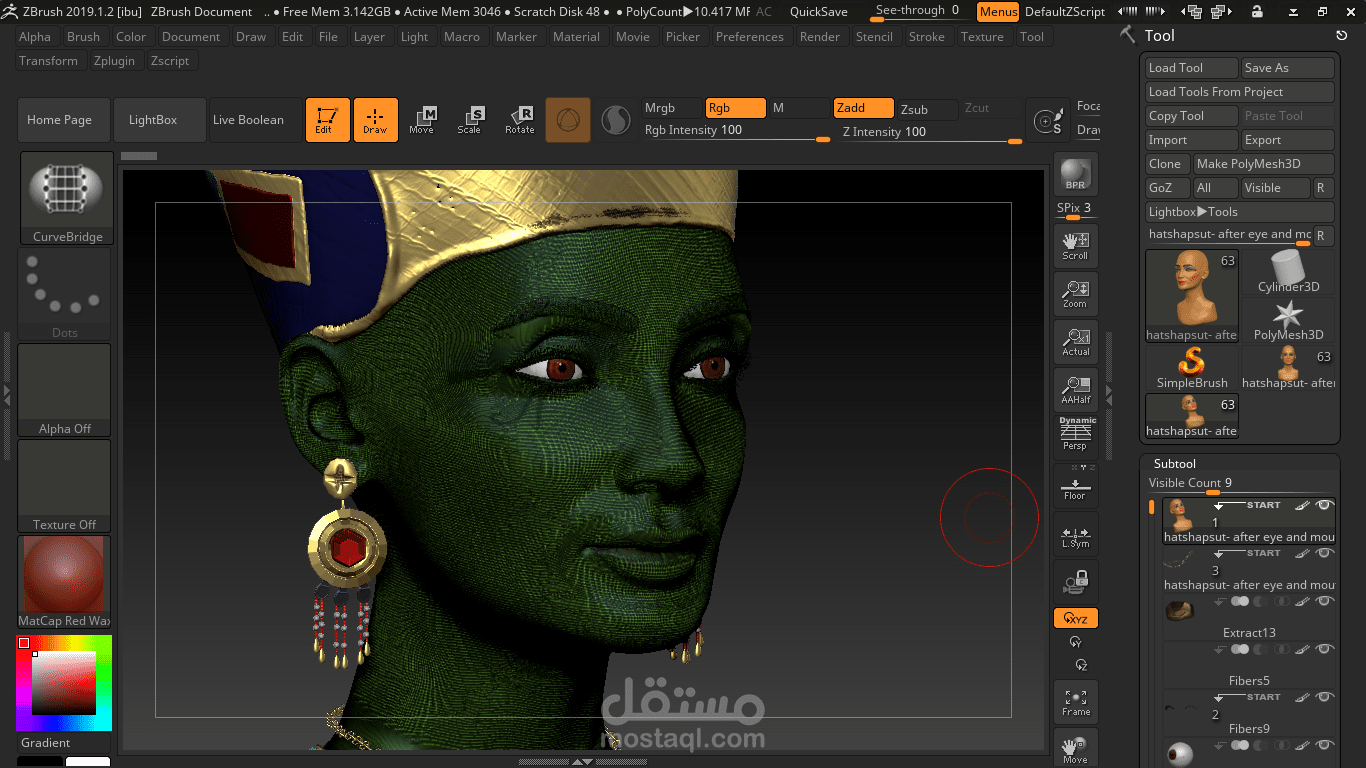1366x768 pixels.
Task: Click the GoZ button
Action: [1167, 188]
